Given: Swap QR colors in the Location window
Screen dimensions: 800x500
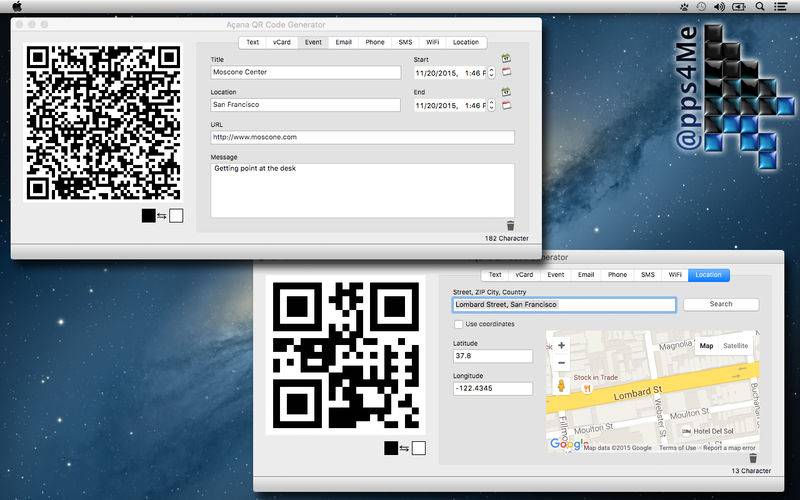Looking at the screenshot, I should (405, 448).
